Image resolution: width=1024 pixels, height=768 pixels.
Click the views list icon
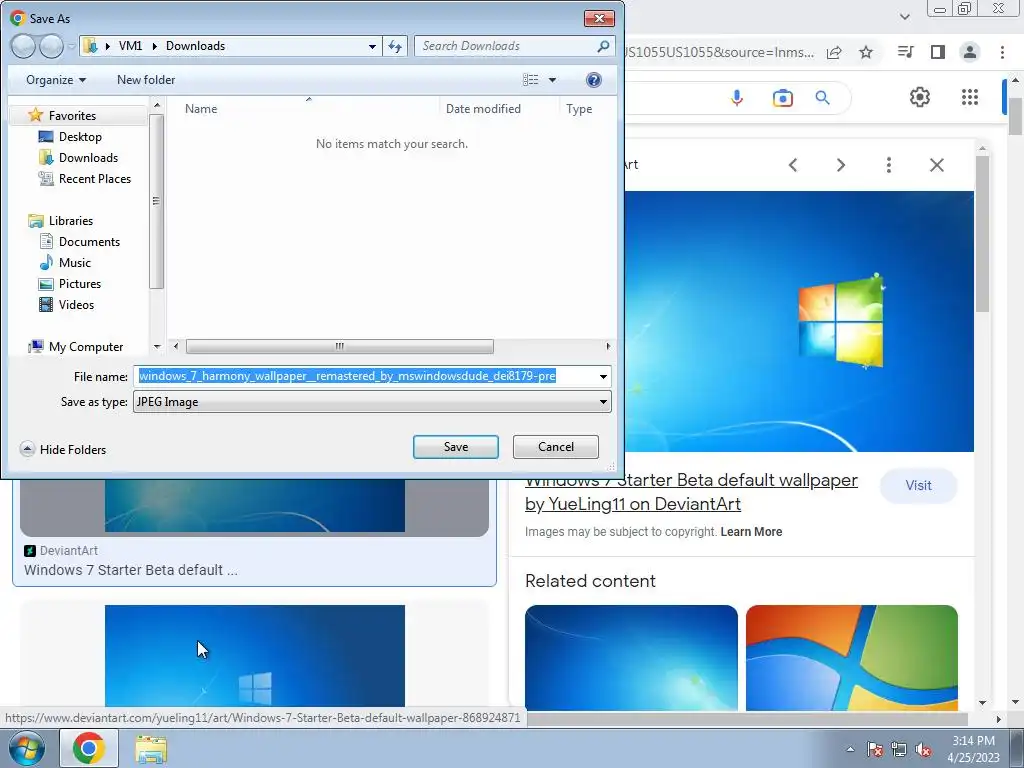530,80
